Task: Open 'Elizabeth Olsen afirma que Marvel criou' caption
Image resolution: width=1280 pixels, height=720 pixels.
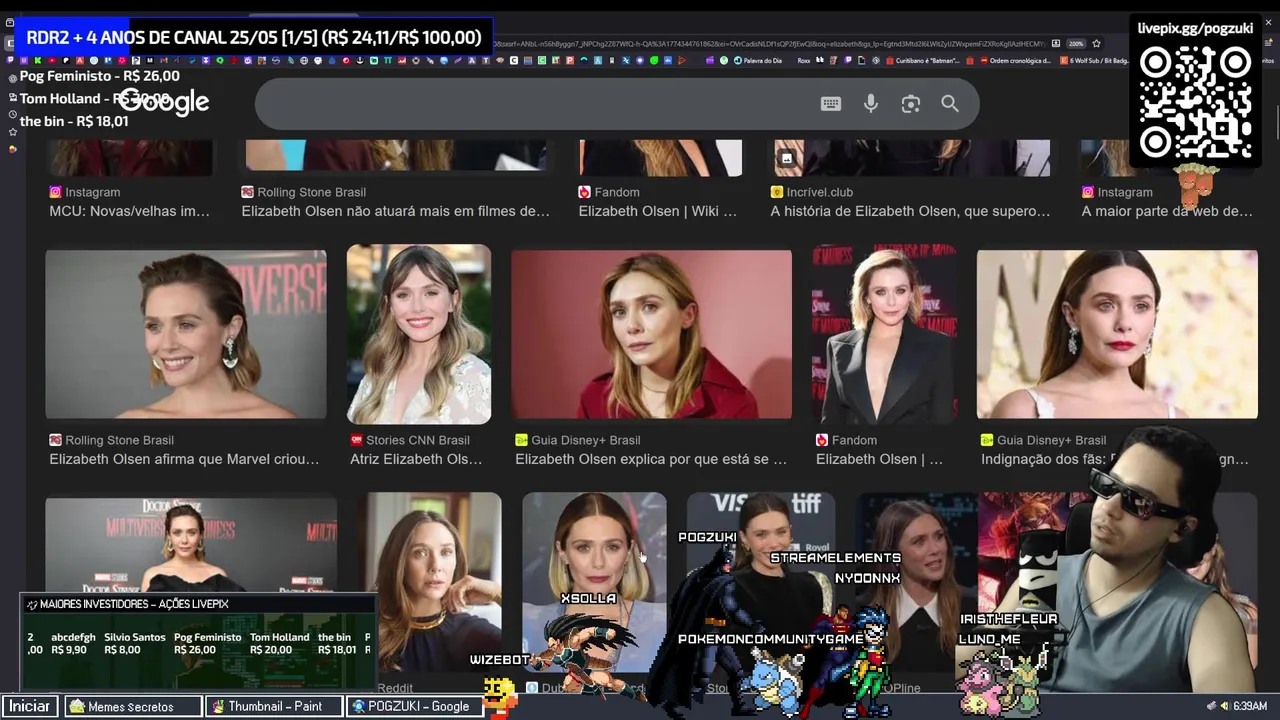Action: 184,459
